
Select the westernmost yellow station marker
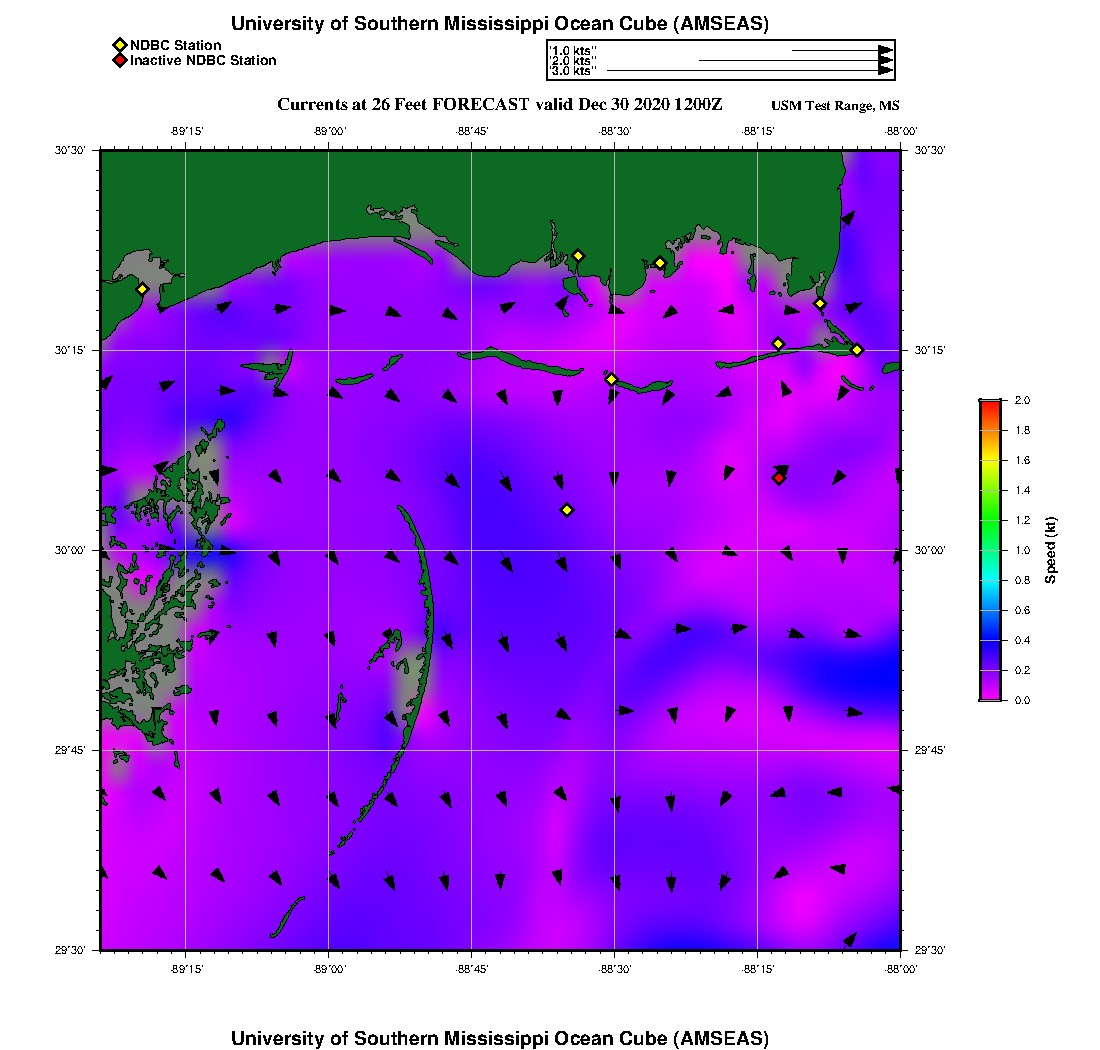click(x=143, y=289)
